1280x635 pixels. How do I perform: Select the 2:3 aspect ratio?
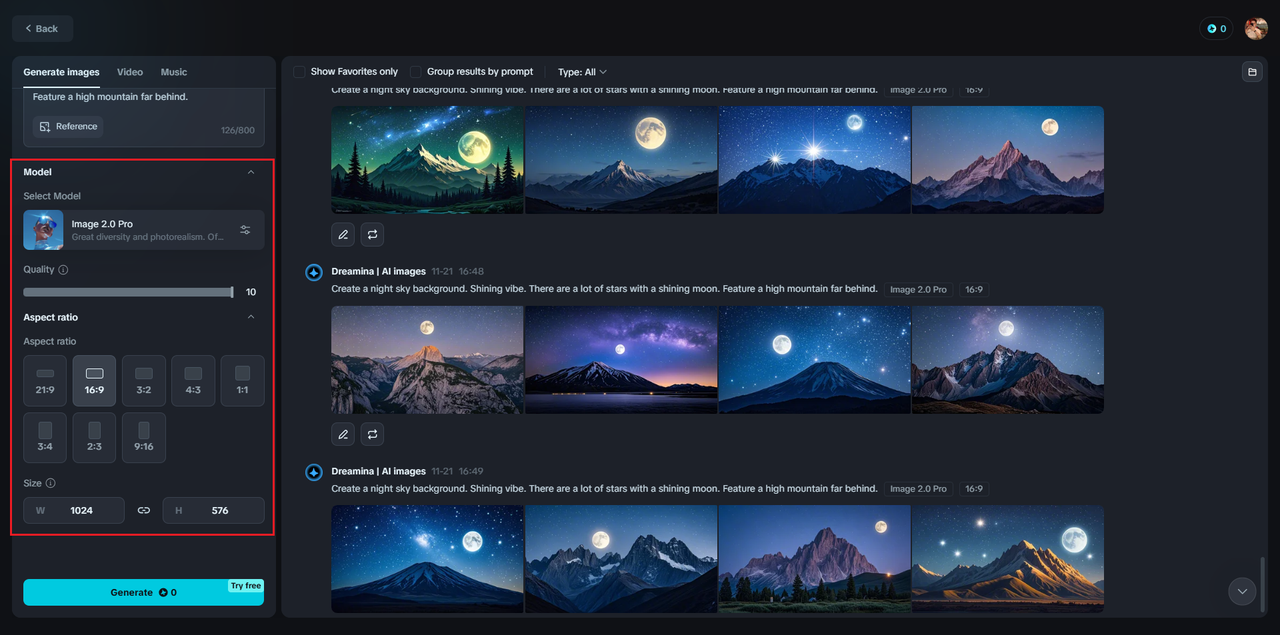click(94, 438)
